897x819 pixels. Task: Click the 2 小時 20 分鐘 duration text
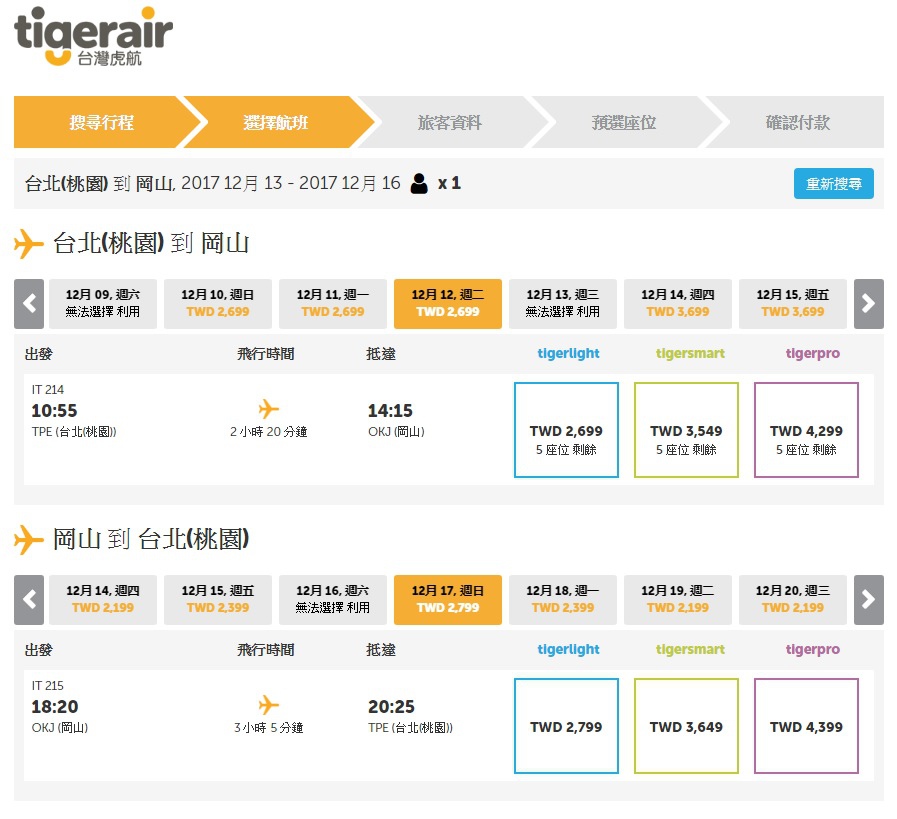[268, 432]
